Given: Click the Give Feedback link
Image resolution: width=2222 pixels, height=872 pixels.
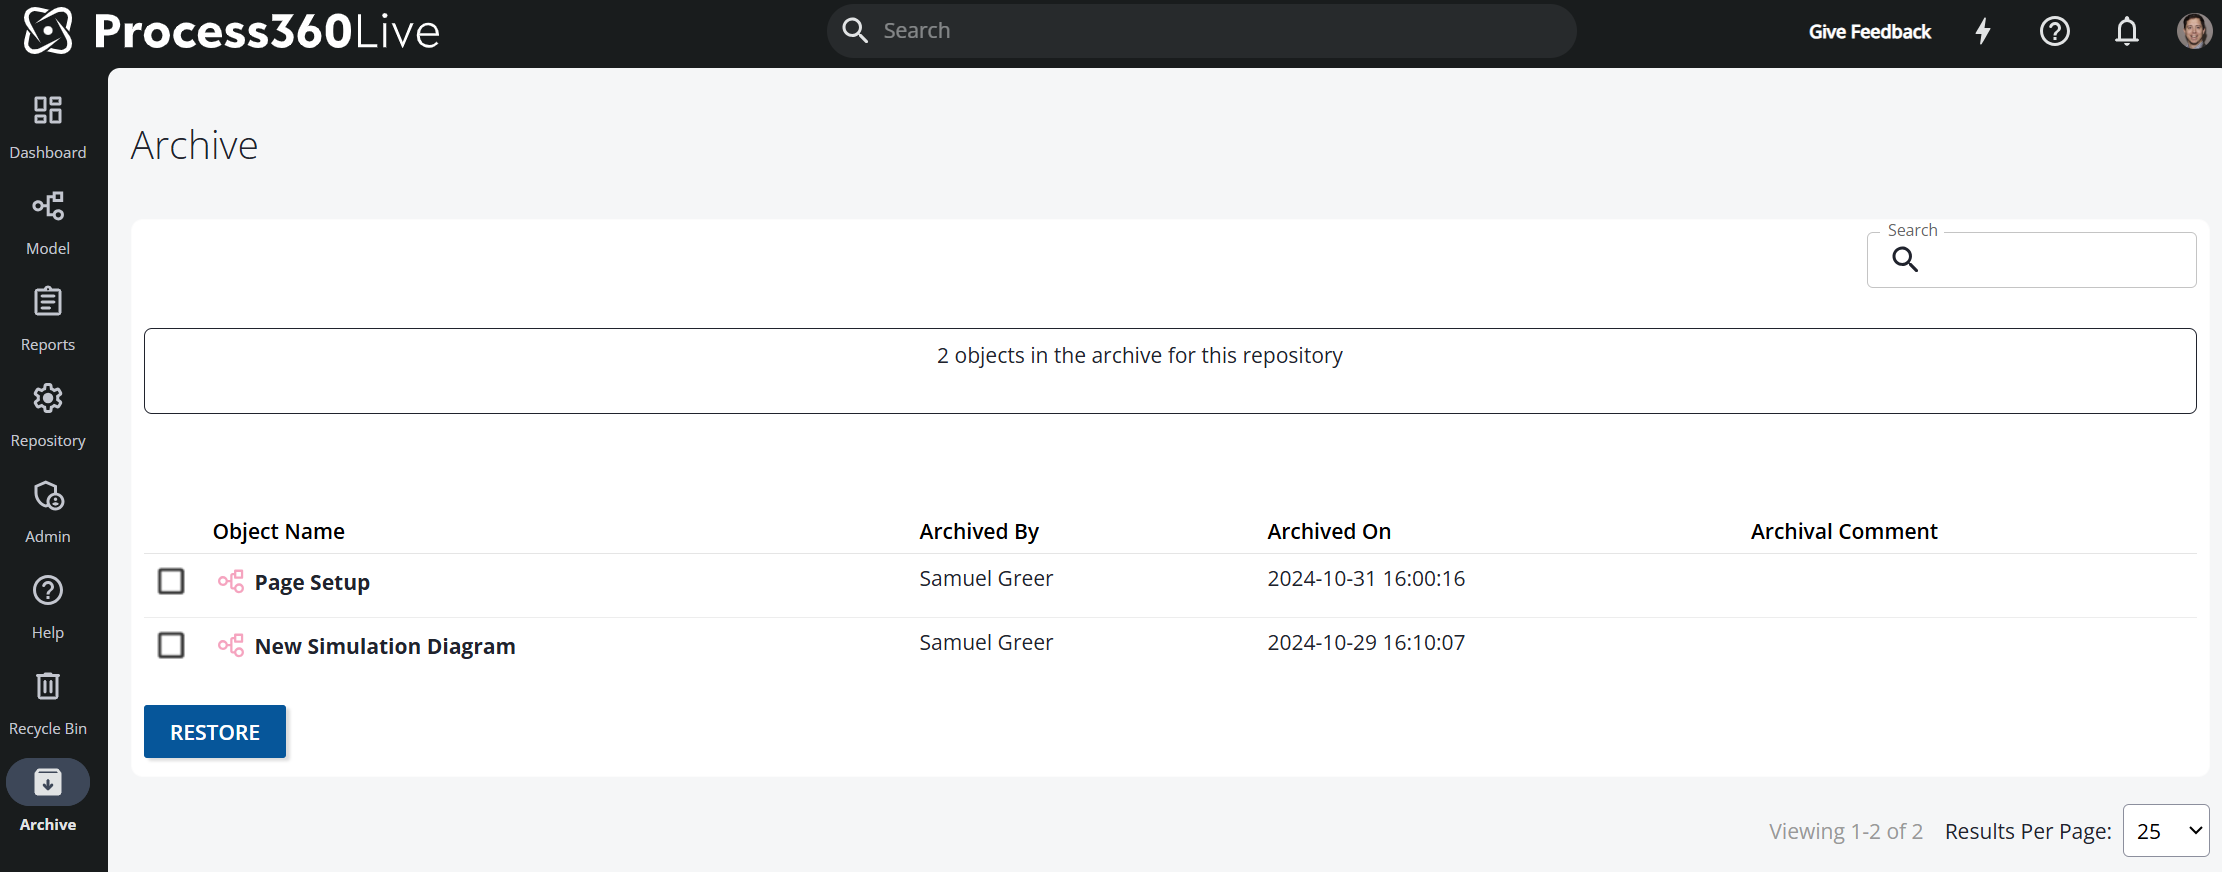Looking at the screenshot, I should tap(1869, 32).
